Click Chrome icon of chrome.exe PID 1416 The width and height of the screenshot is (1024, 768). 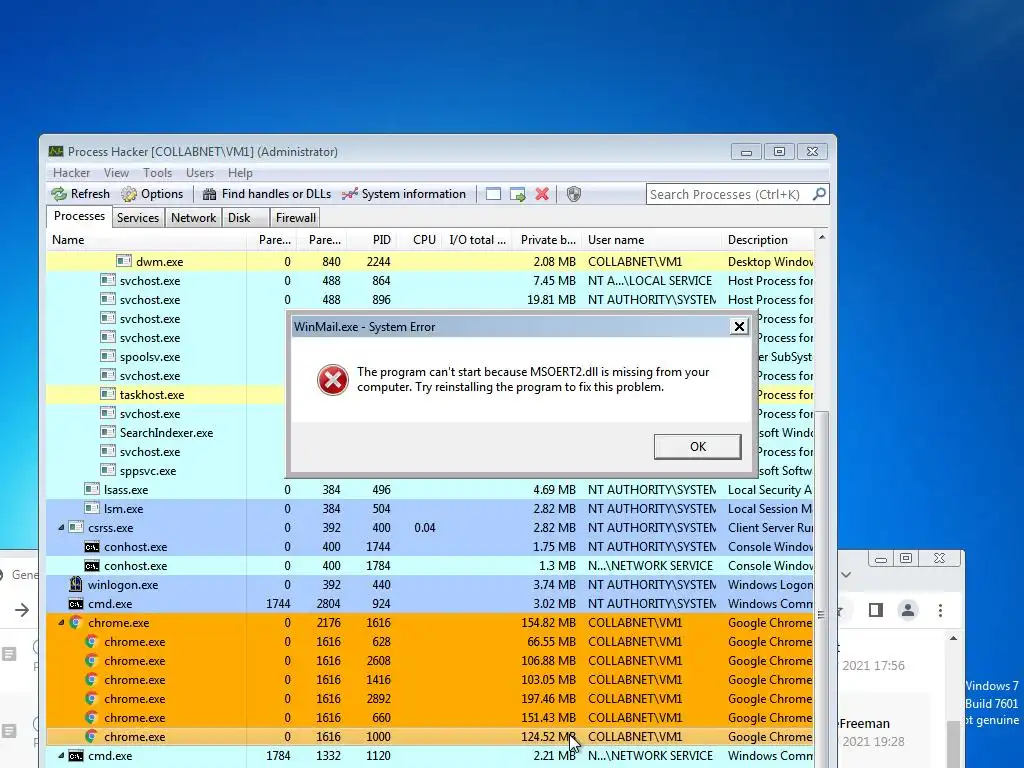tap(92, 680)
